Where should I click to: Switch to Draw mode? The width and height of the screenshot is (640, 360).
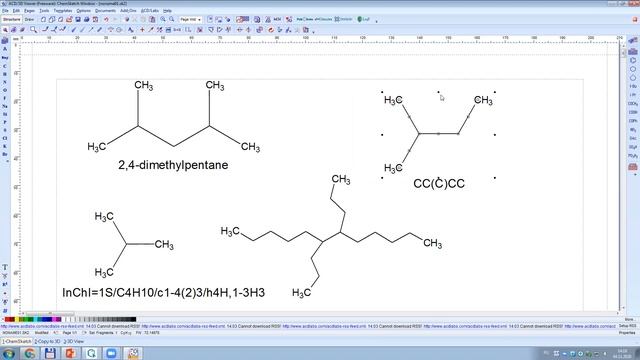click(29, 19)
